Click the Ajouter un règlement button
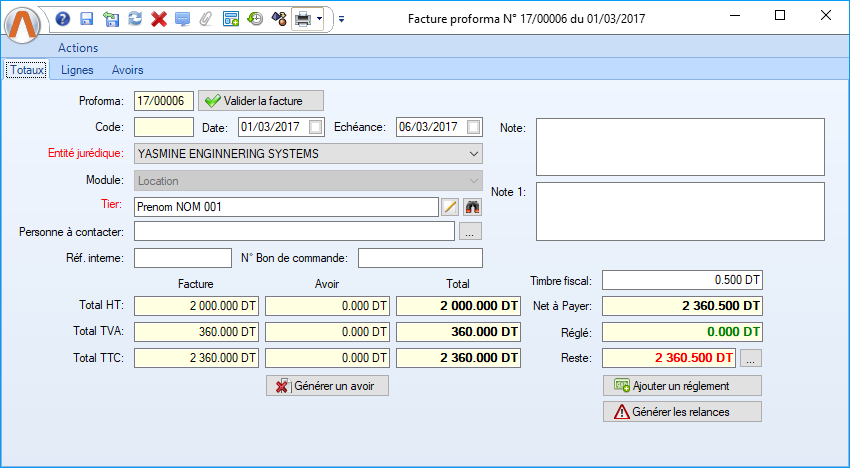 point(682,386)
